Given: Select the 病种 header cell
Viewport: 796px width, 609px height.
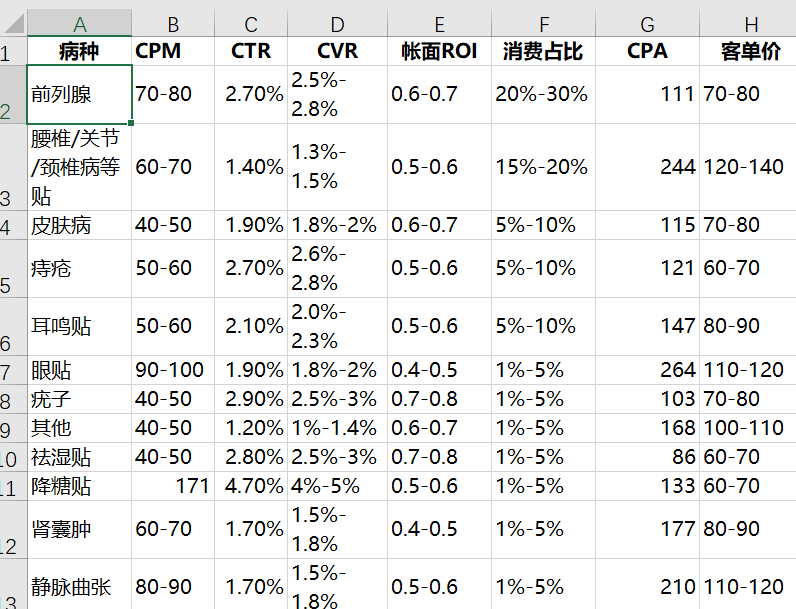Looking at the screenshot, I should click(79, 51).
